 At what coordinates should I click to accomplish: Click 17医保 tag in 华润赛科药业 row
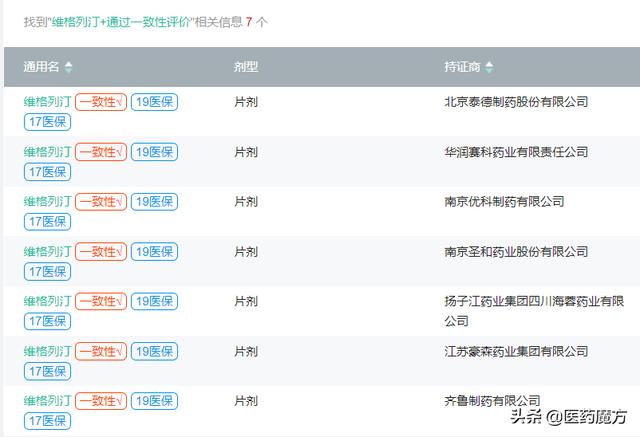47,172
